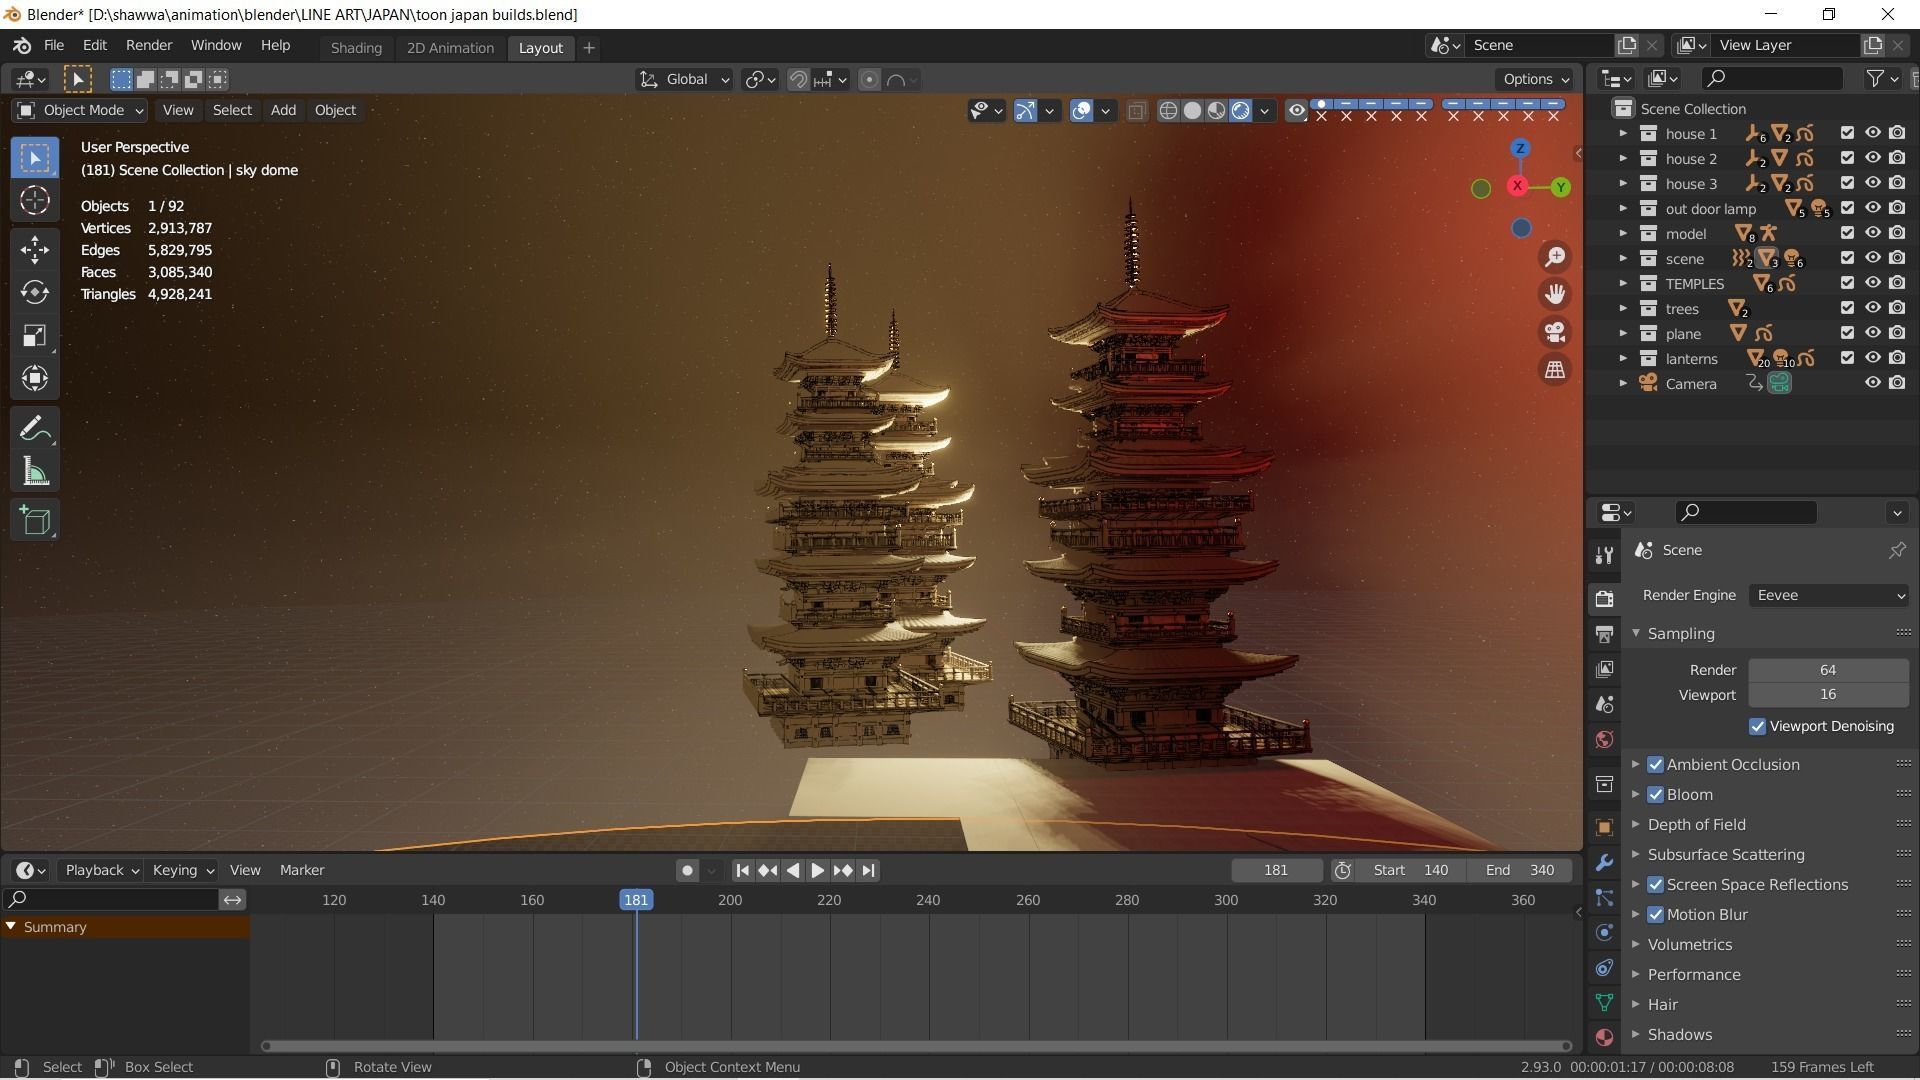The height and width of the screenshot is (1080, 1920).
Task: Click Render samples value field
Action: 1828,670
